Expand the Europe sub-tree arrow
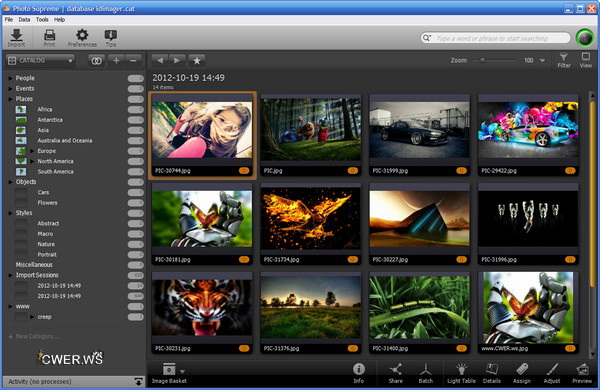Screen dimensions: 600x390 [x=33, y=151]
